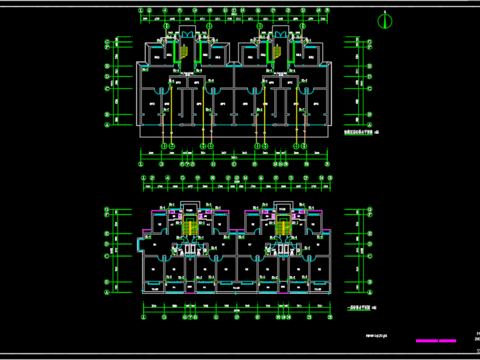480x360 pixels.
Task: Click the underlined title label of lower plan
Action: point(359,308)
